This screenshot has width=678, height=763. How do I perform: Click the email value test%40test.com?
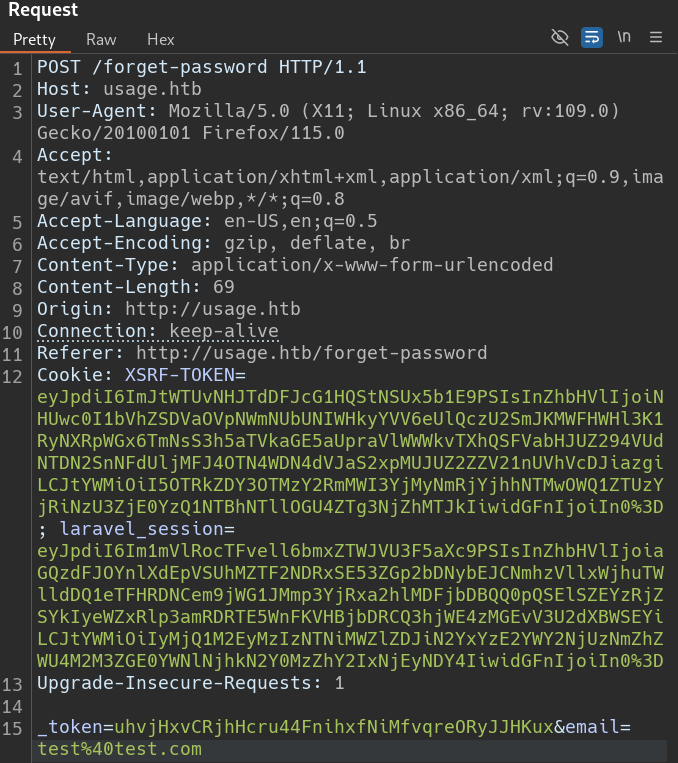(x=119, y=749)
